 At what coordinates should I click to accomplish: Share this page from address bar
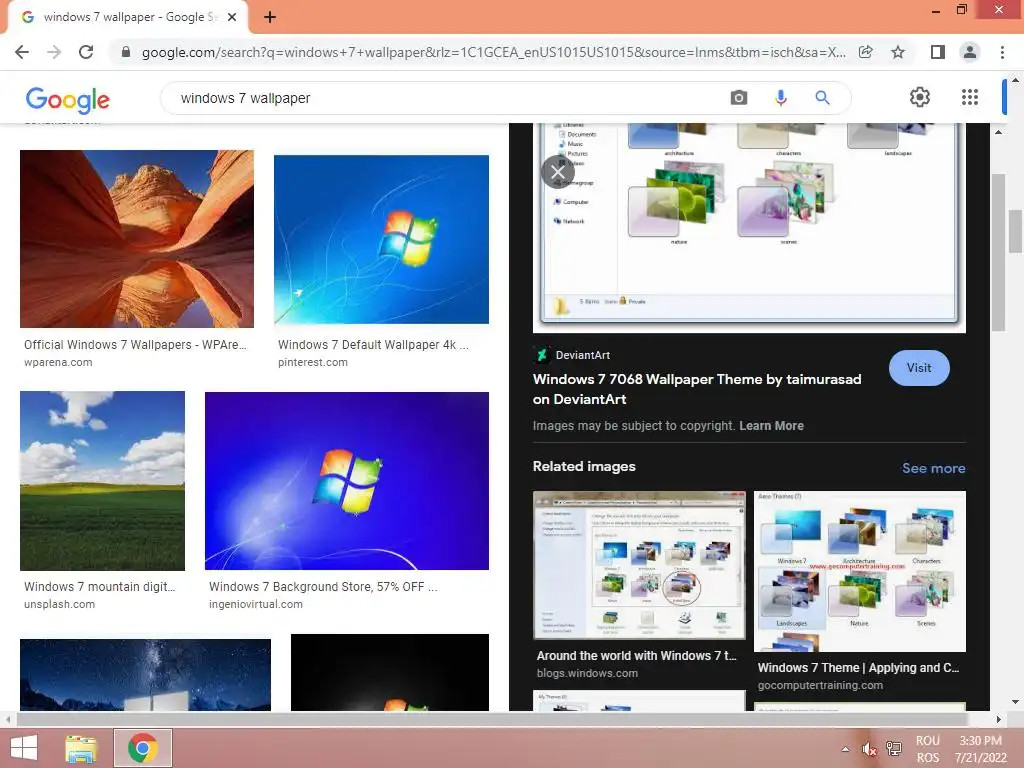[x=865, y=52]
